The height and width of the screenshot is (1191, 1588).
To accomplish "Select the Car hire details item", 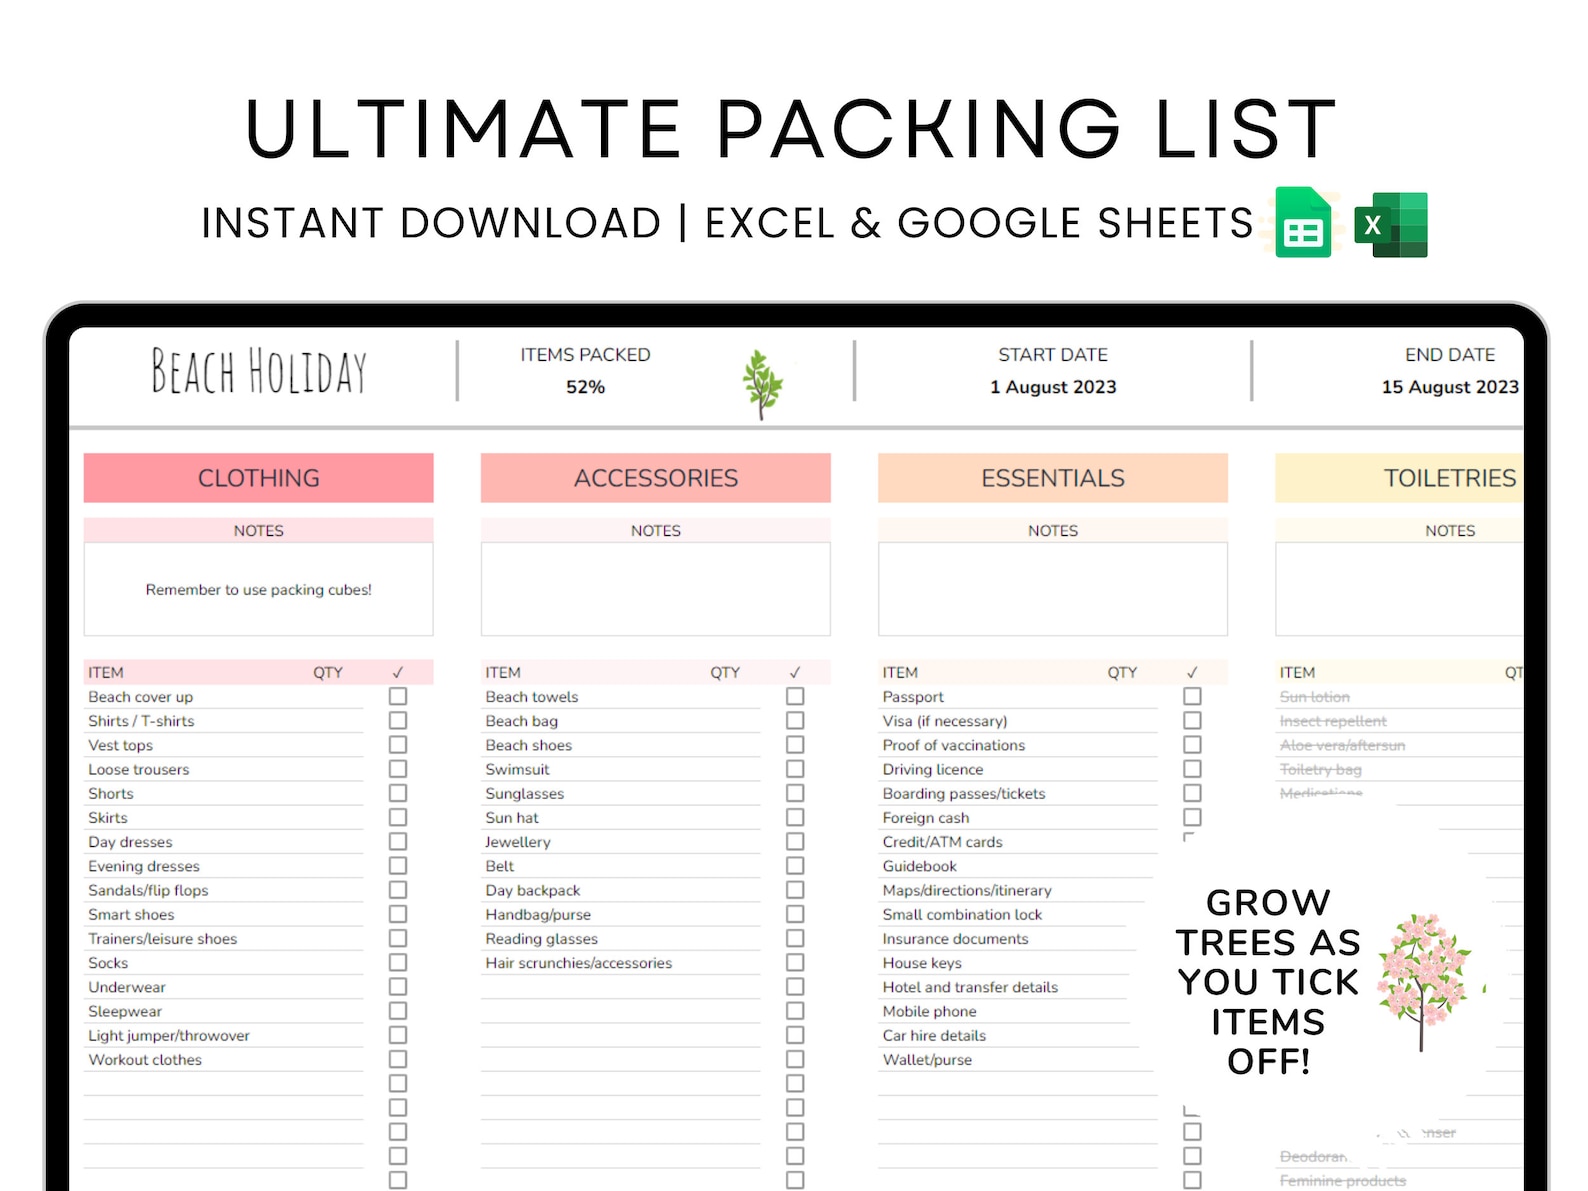I will pos(934,1036).
